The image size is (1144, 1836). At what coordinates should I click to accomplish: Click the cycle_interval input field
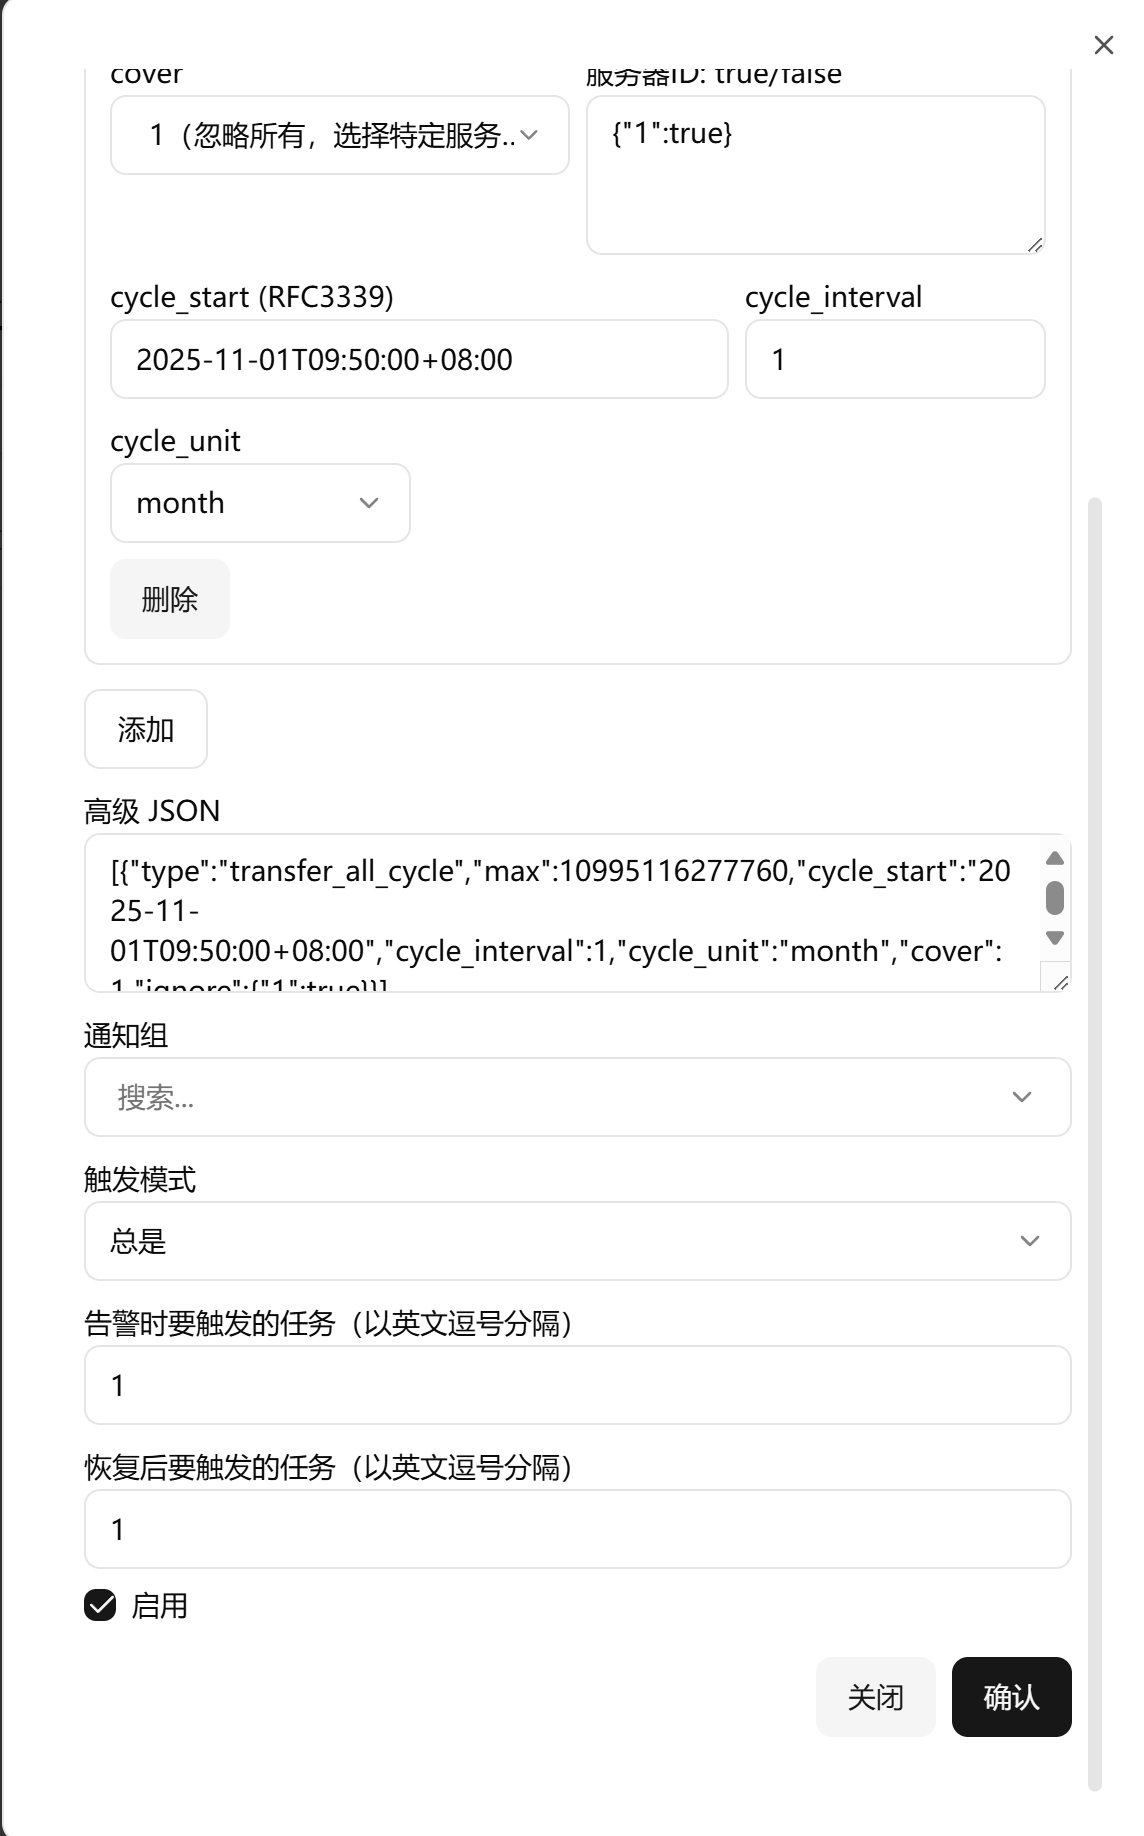(x=894, y=359)
